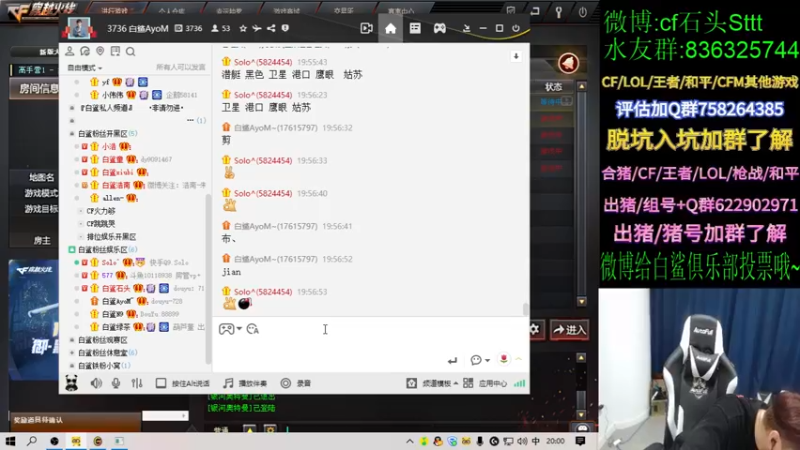800x450 pixels.
Task: Open the video live icon in YY header
Action: coord(366,29)
